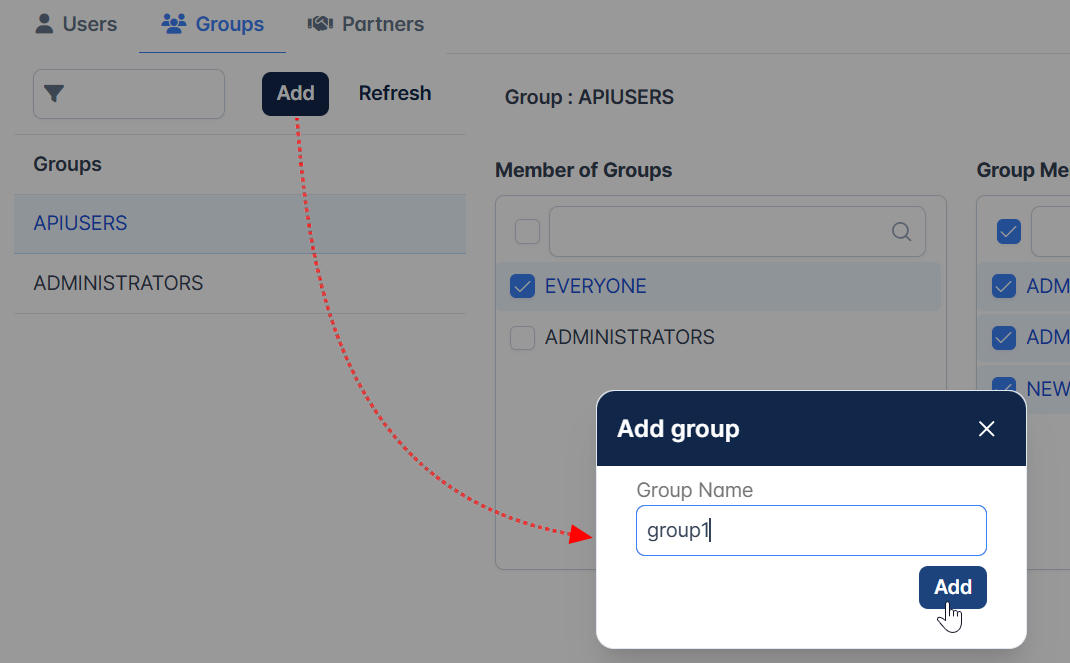Click the funnel filter icon

(54, 93)
